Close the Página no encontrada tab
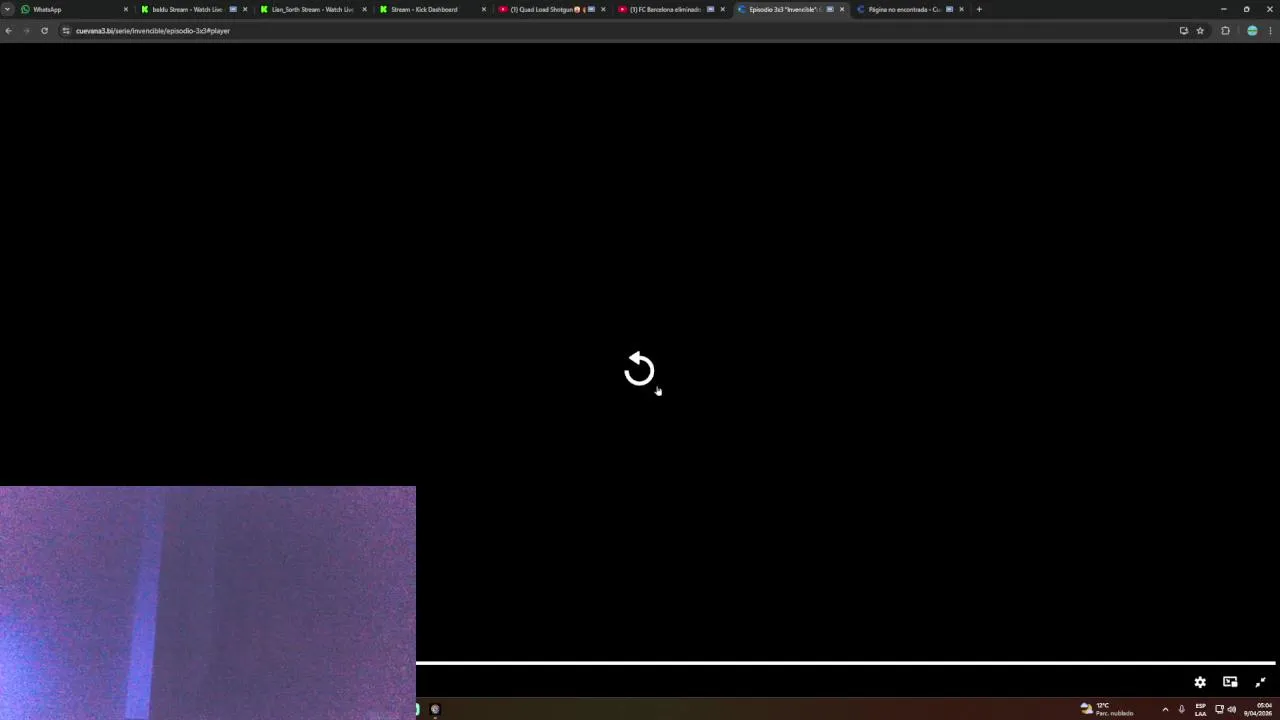The height and width of the screenshot is (720, 1280). coord(961,9)
